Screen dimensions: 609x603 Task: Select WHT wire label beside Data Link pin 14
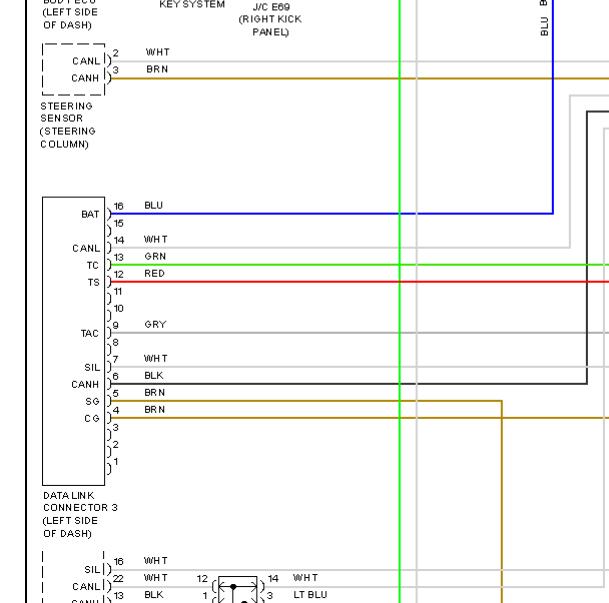coord(156,239)
